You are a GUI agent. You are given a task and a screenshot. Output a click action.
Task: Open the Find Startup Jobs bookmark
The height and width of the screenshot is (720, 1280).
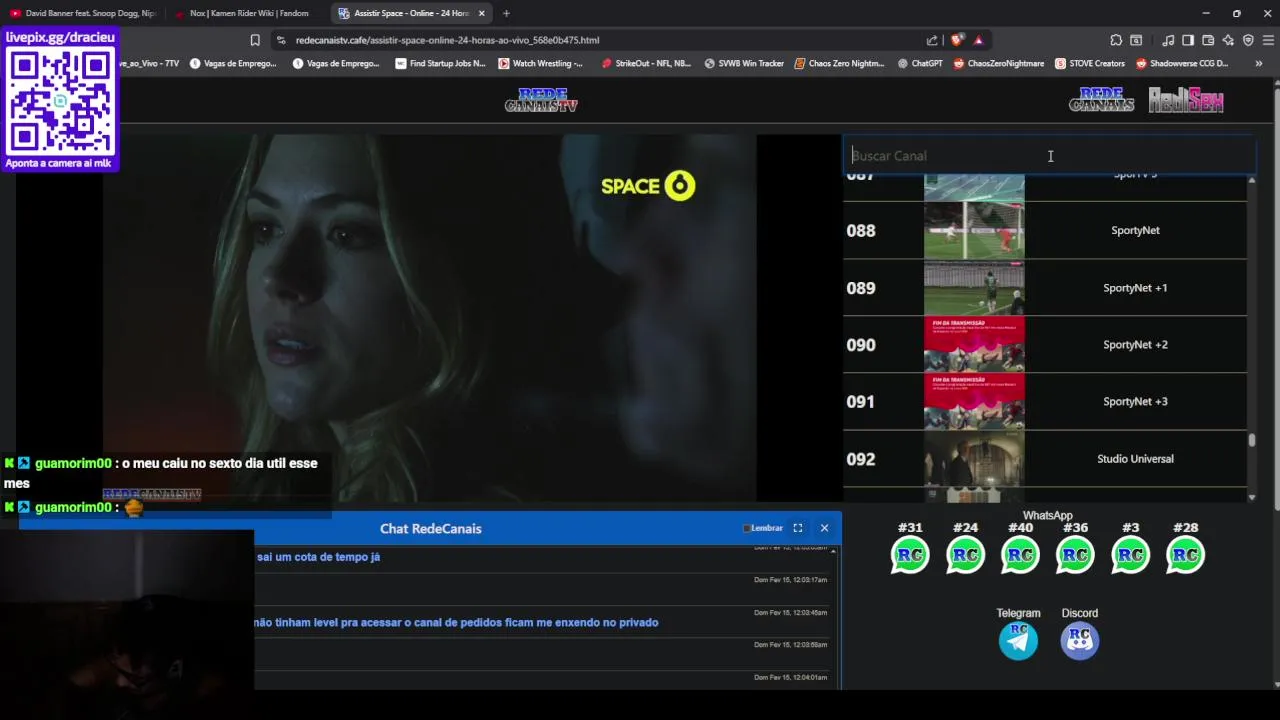(x=440, y=63)
